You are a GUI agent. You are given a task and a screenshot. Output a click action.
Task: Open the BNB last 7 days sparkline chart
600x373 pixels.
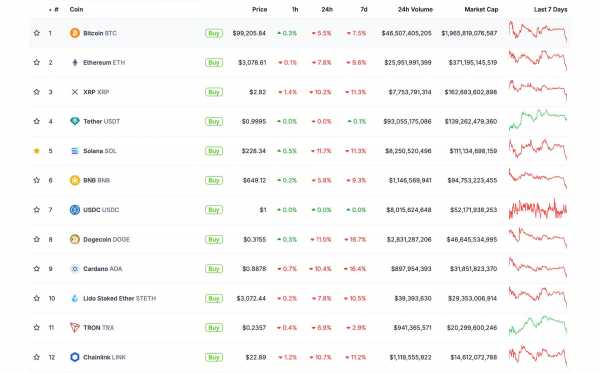(x=538, y=179)
